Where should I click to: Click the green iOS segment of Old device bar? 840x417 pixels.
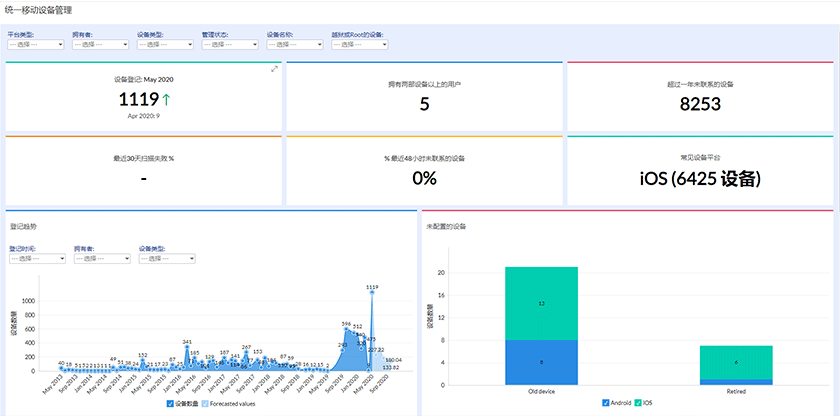click(541, 303)
